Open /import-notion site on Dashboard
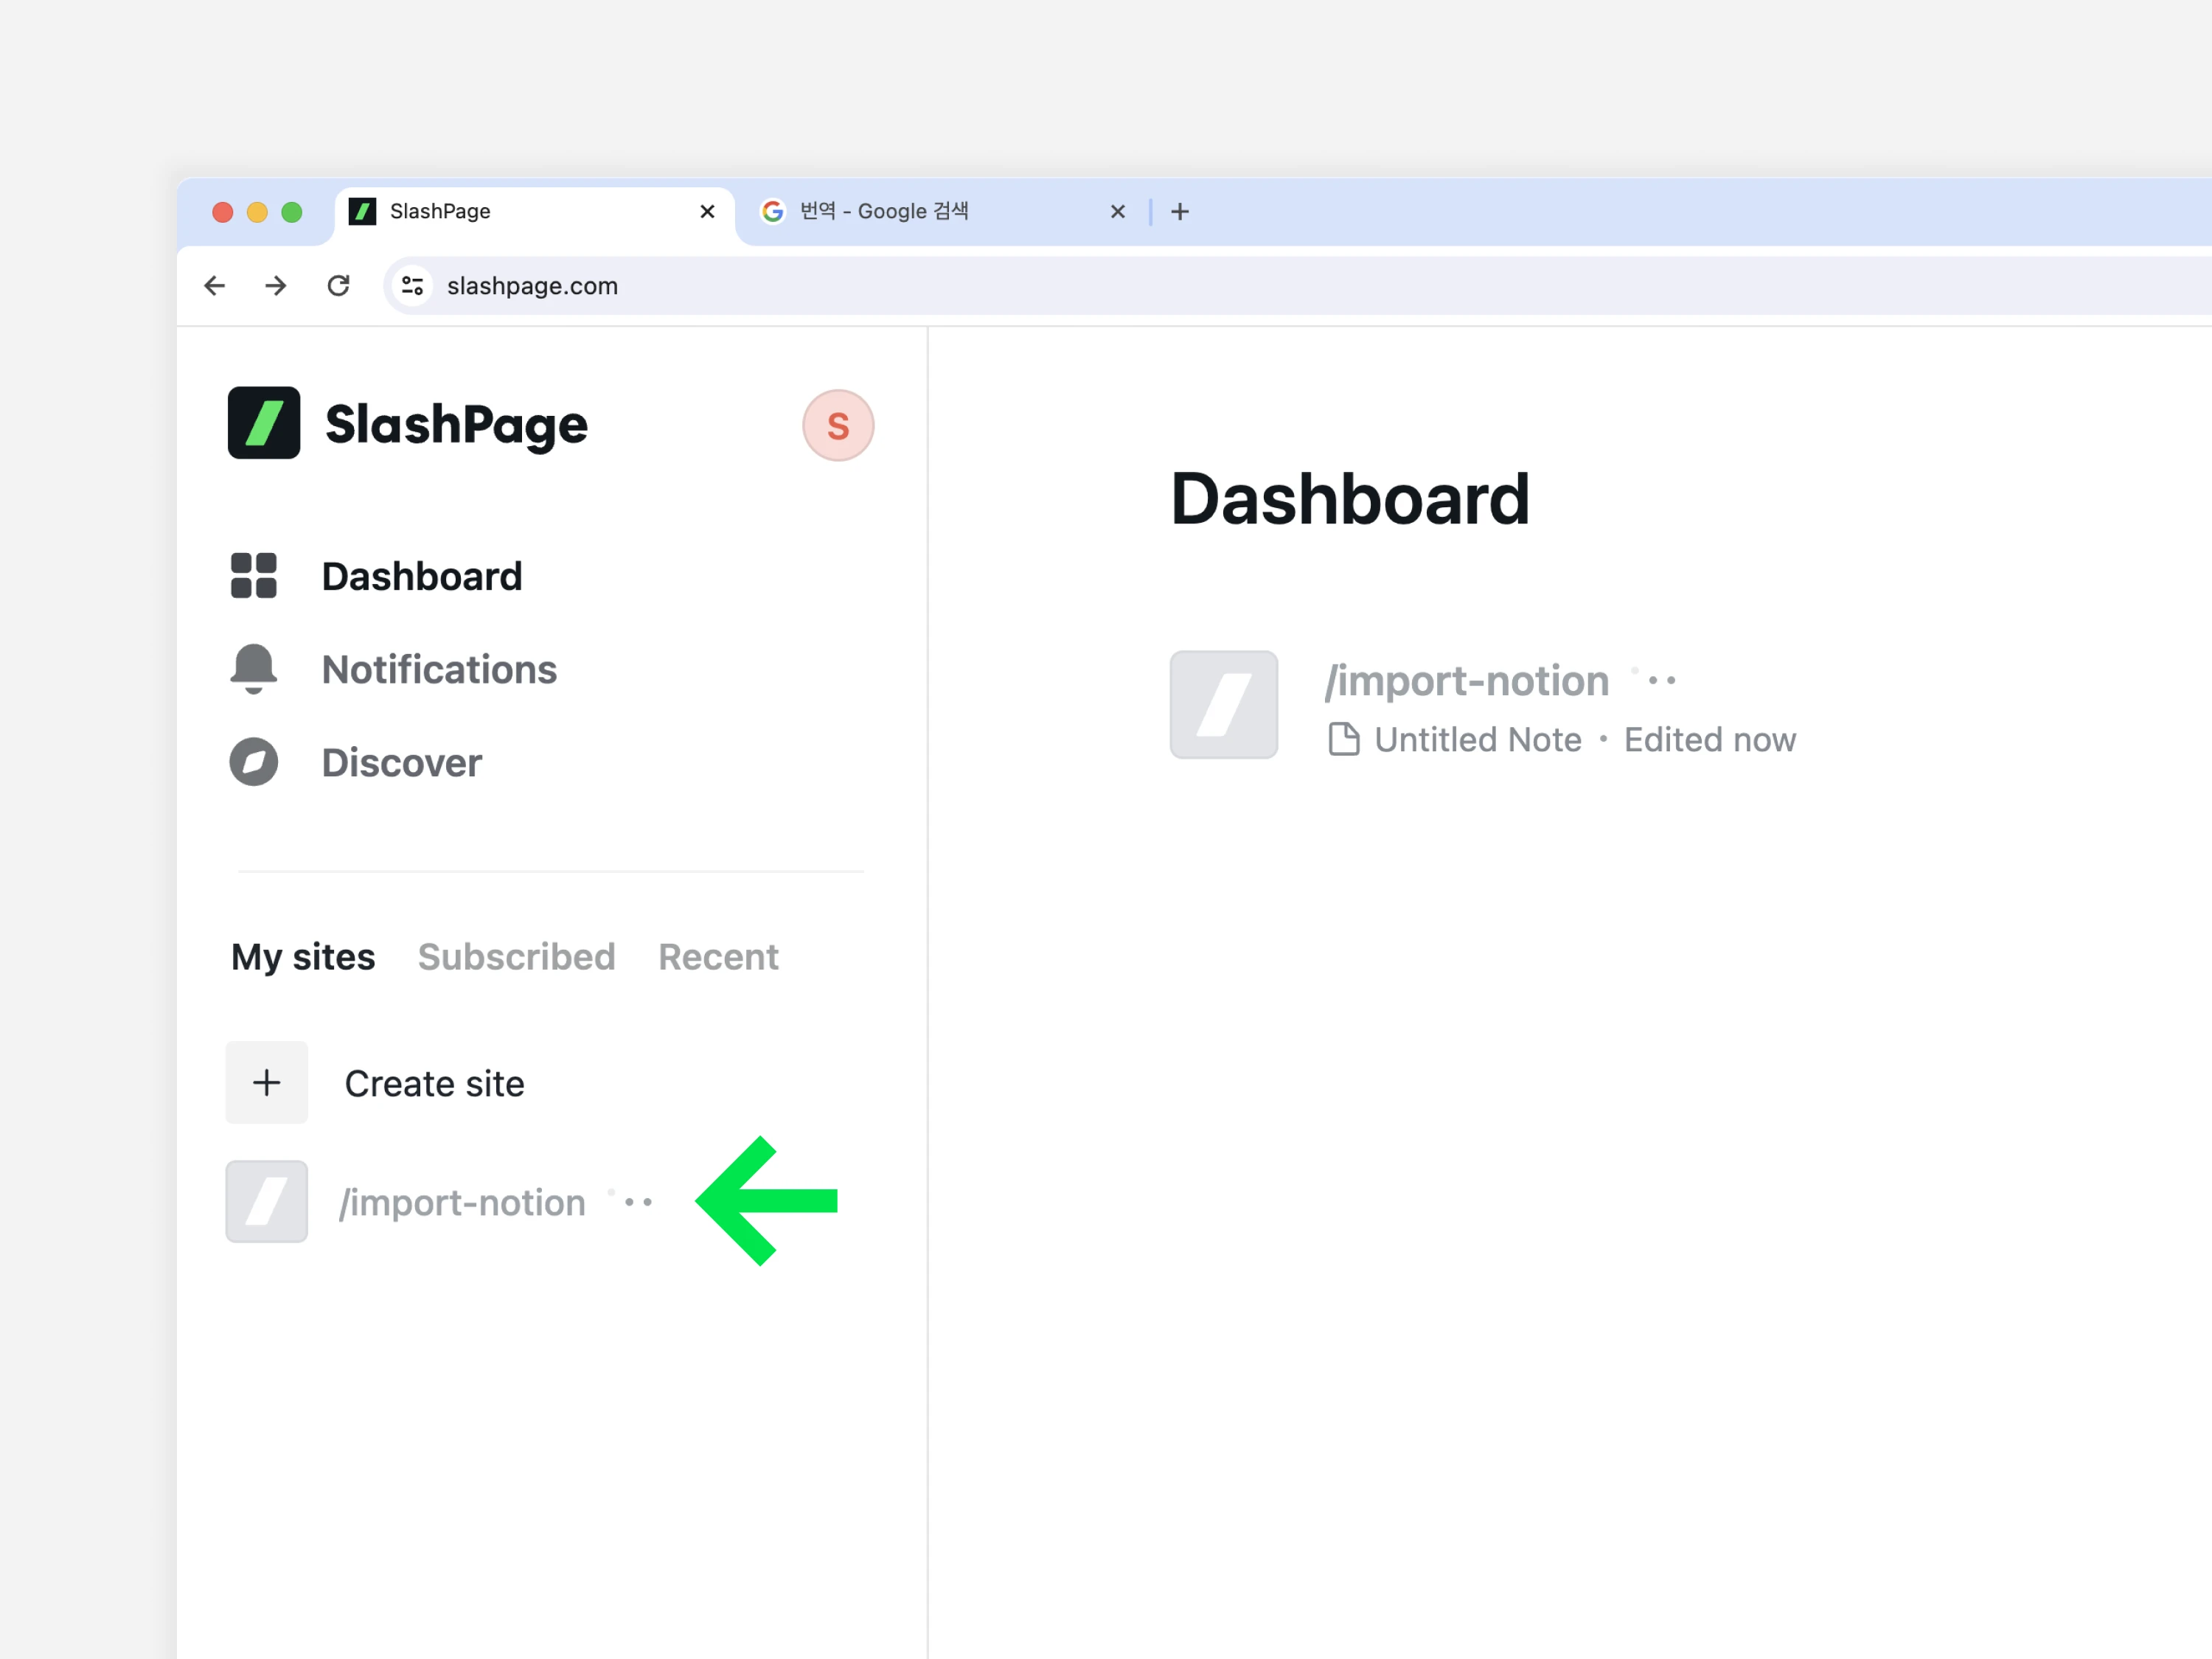Image resolution: width=2212 pixels, height=1659 pixels. coord(1467,681)
